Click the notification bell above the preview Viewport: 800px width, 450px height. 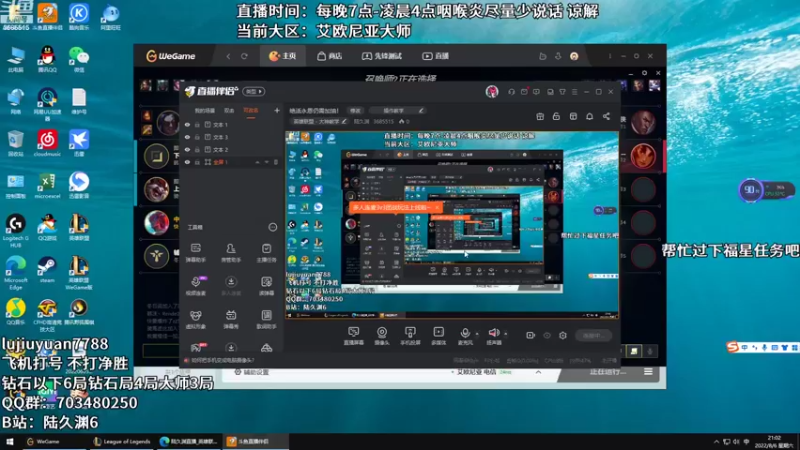[x=589, y=116]
